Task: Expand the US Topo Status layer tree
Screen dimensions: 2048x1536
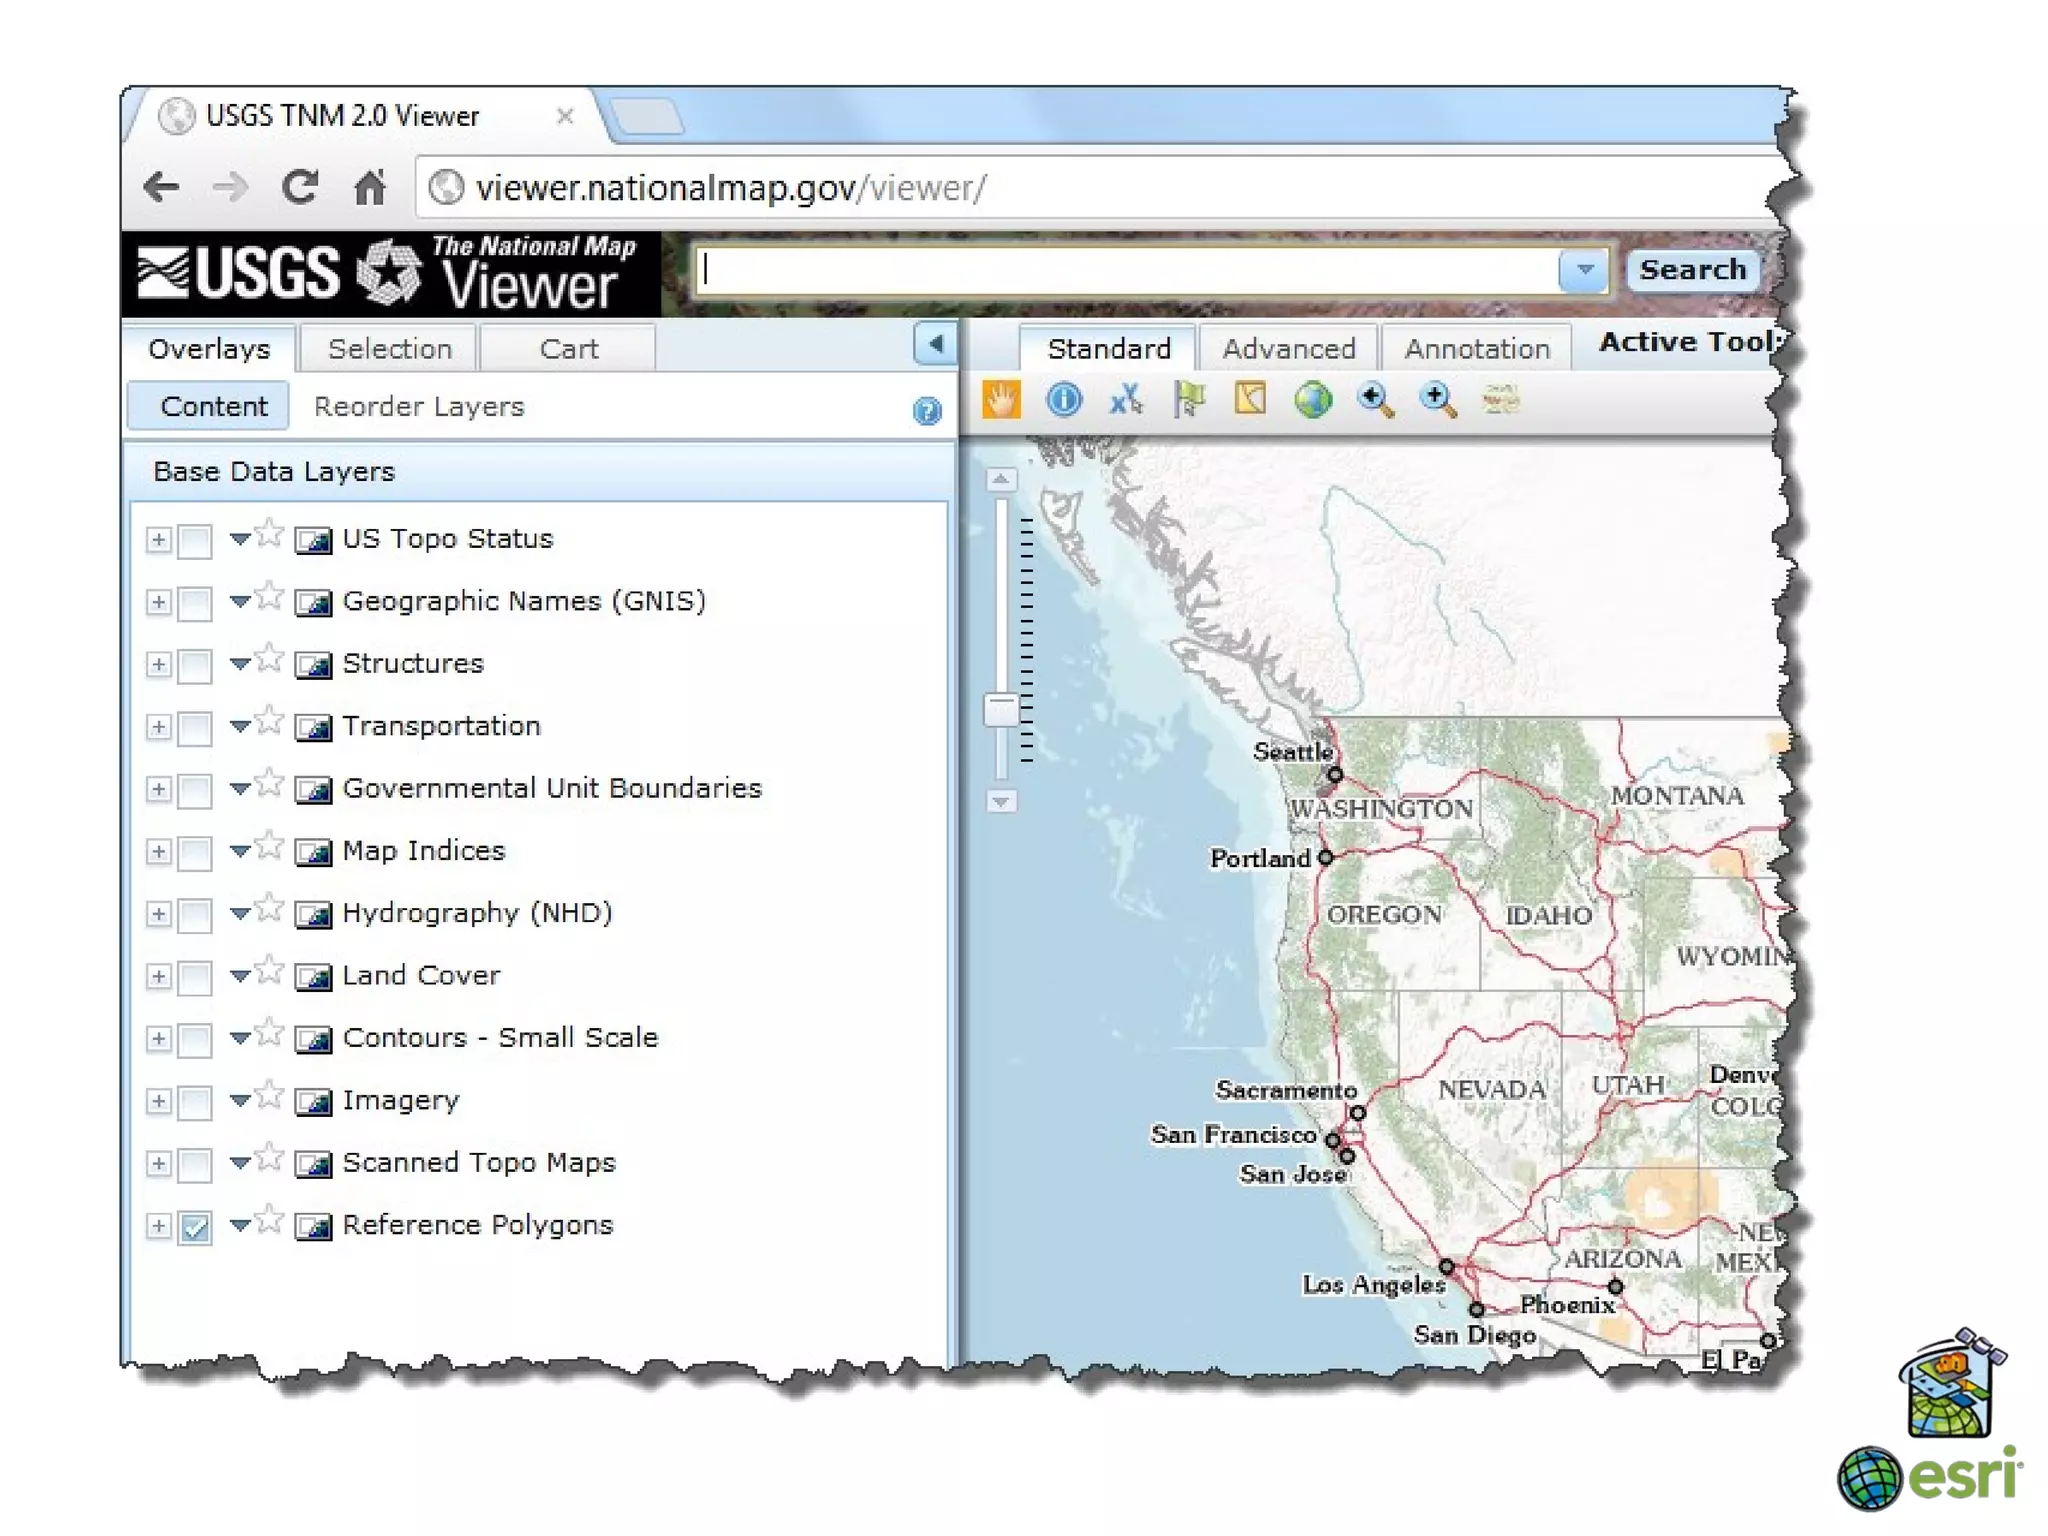Action: click(x=158, y=540)
